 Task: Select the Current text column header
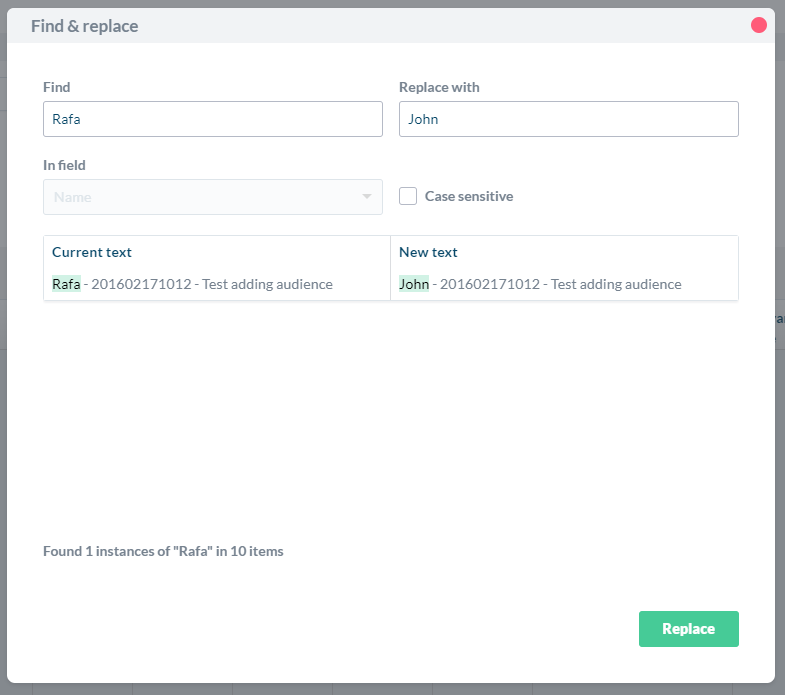(92, 252)
